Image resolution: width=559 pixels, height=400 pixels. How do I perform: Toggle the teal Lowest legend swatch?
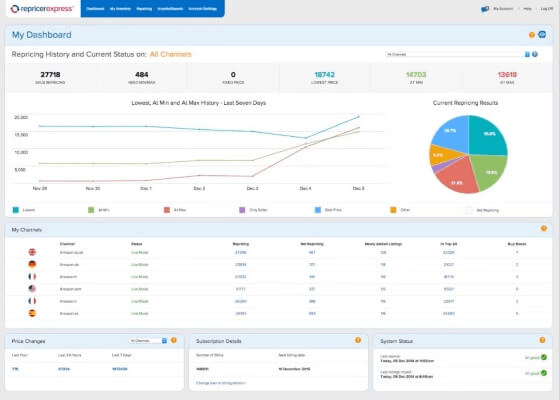[x=16, y=210]
